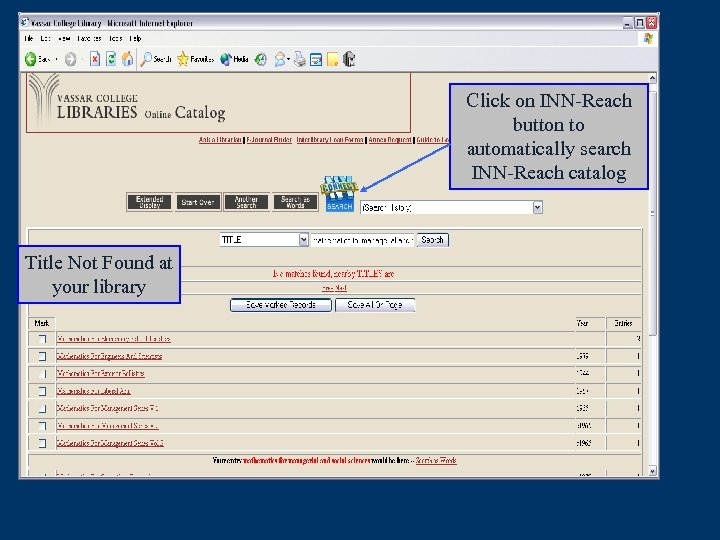720x540 pixels.
Task: Click the Search button next to query field
Action: click(x=433, y=240)
